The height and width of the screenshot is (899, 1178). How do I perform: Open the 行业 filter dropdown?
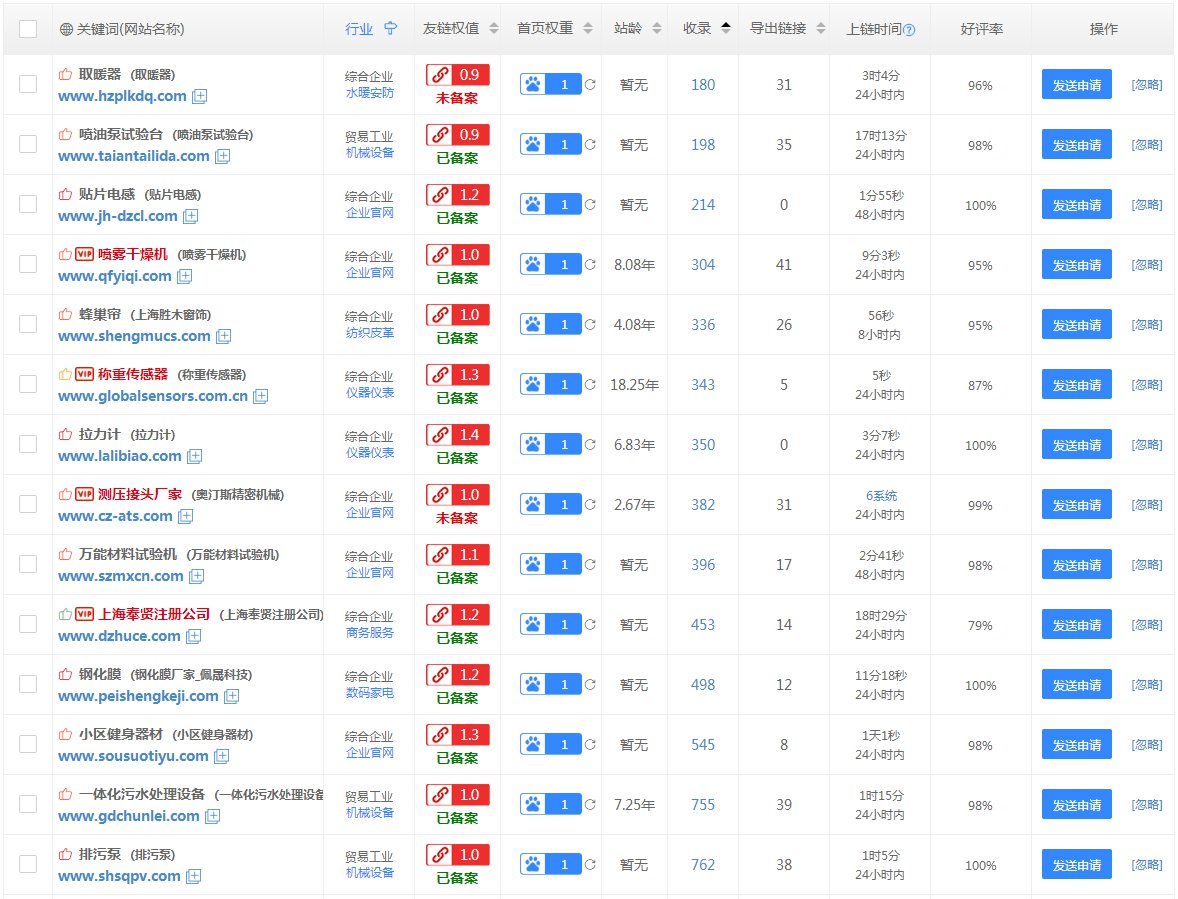coord(390,29)
